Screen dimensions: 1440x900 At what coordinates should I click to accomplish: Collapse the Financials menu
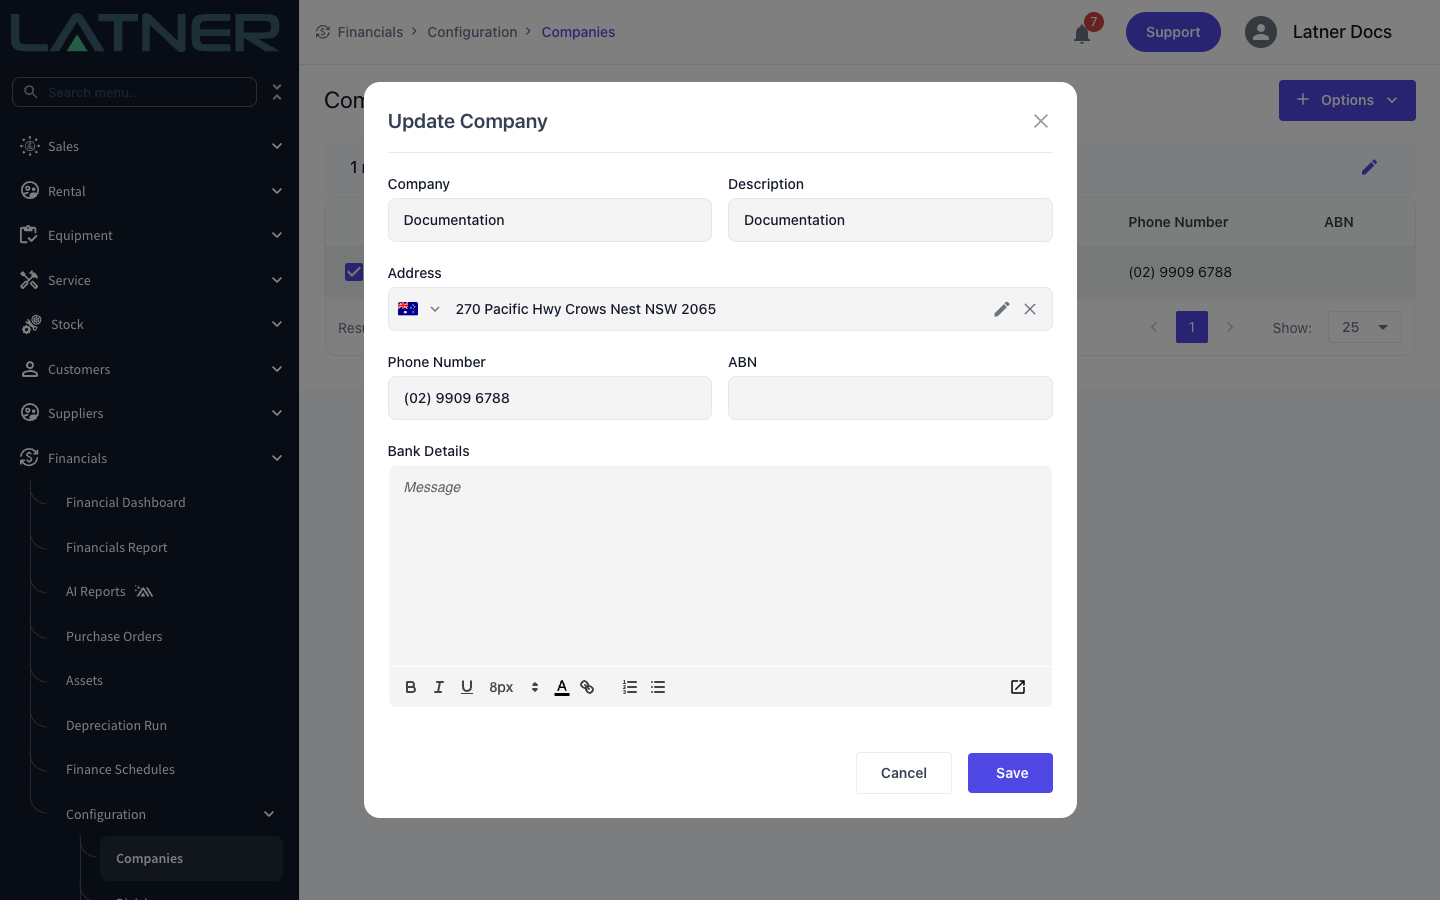(150, 458)
